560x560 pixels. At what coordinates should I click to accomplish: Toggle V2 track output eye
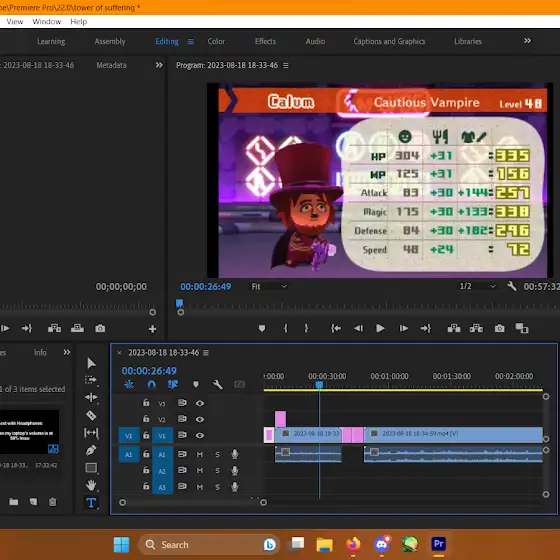click(x=200, y=419)
